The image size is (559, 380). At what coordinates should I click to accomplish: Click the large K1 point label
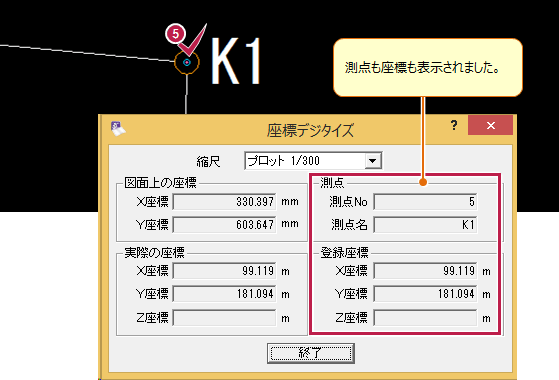(236, 61)
